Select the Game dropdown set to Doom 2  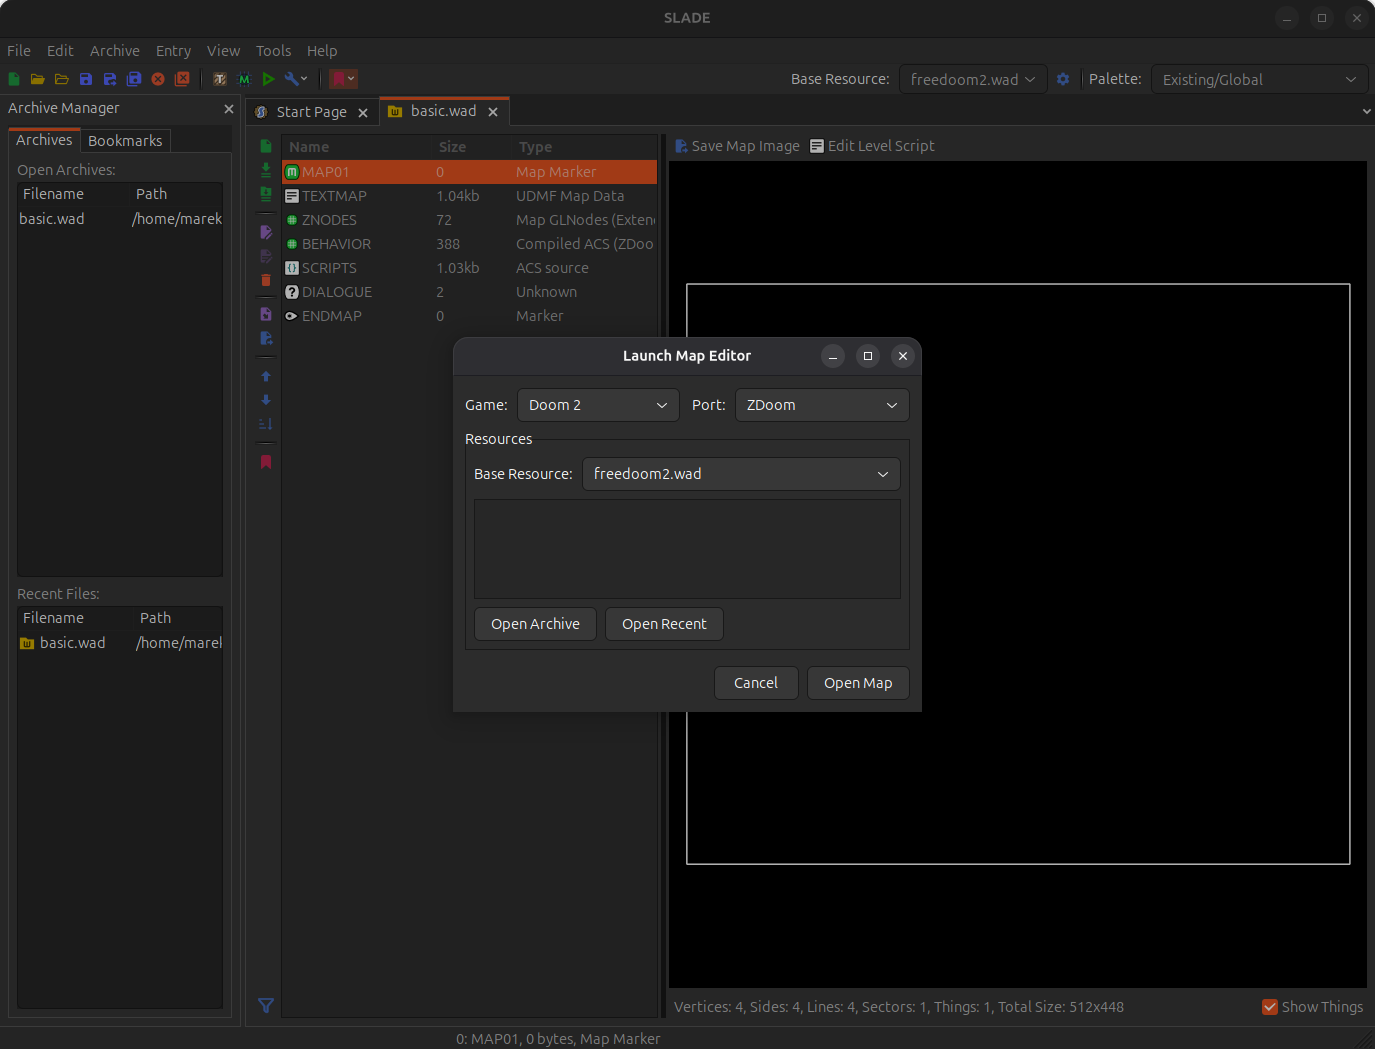597,405
